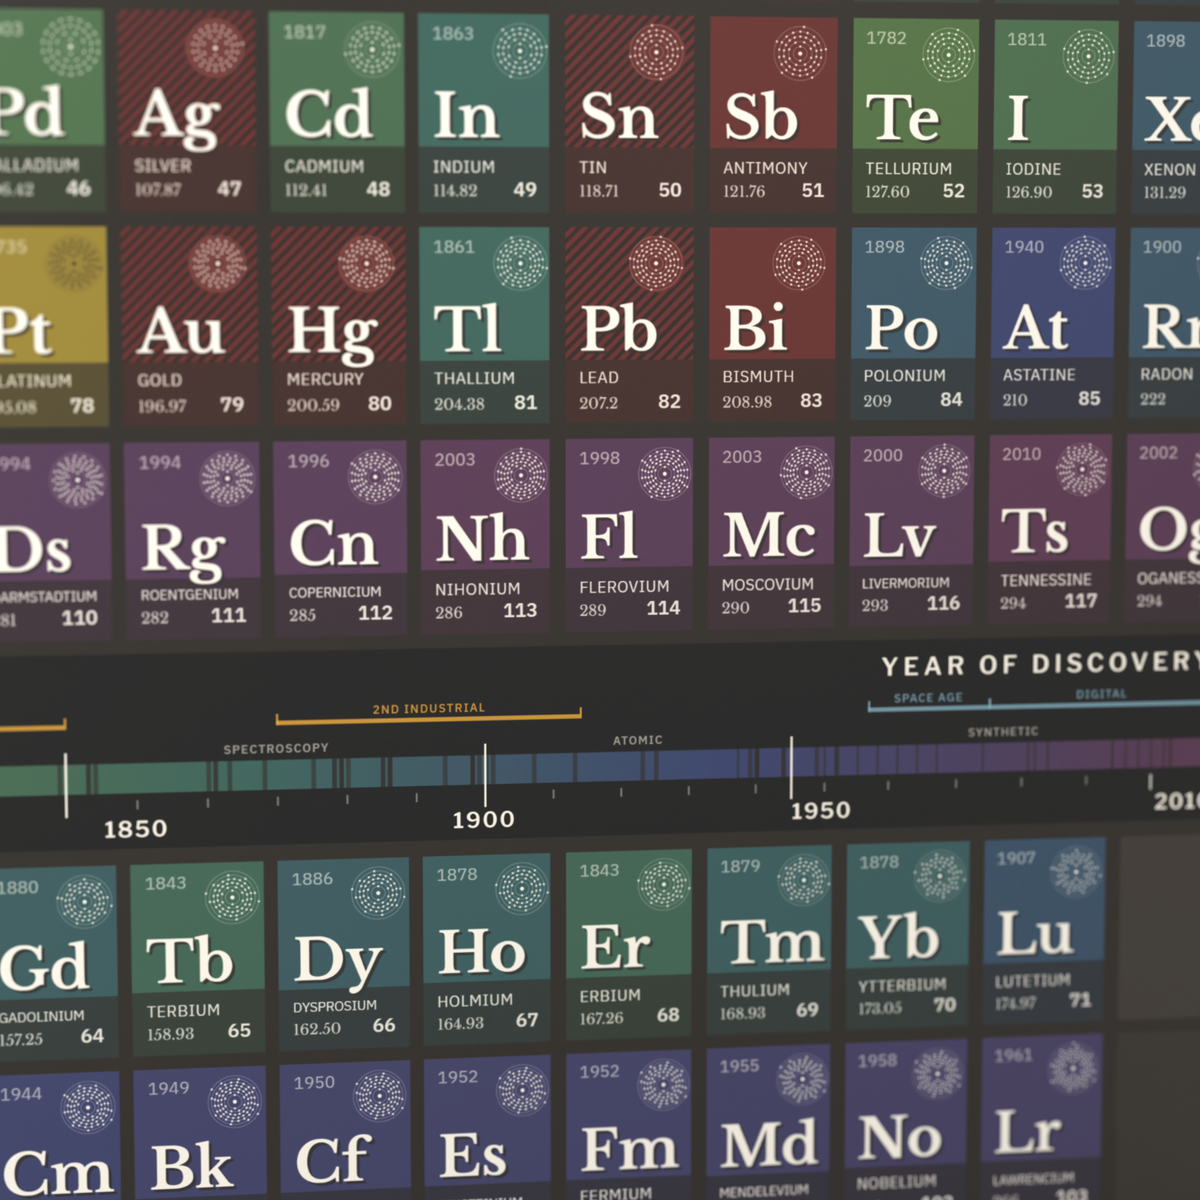This screenshot has width=1200, height=1200.
Task: Click the 1811 discovery year on Iodine
Action: click(1026, 40)
